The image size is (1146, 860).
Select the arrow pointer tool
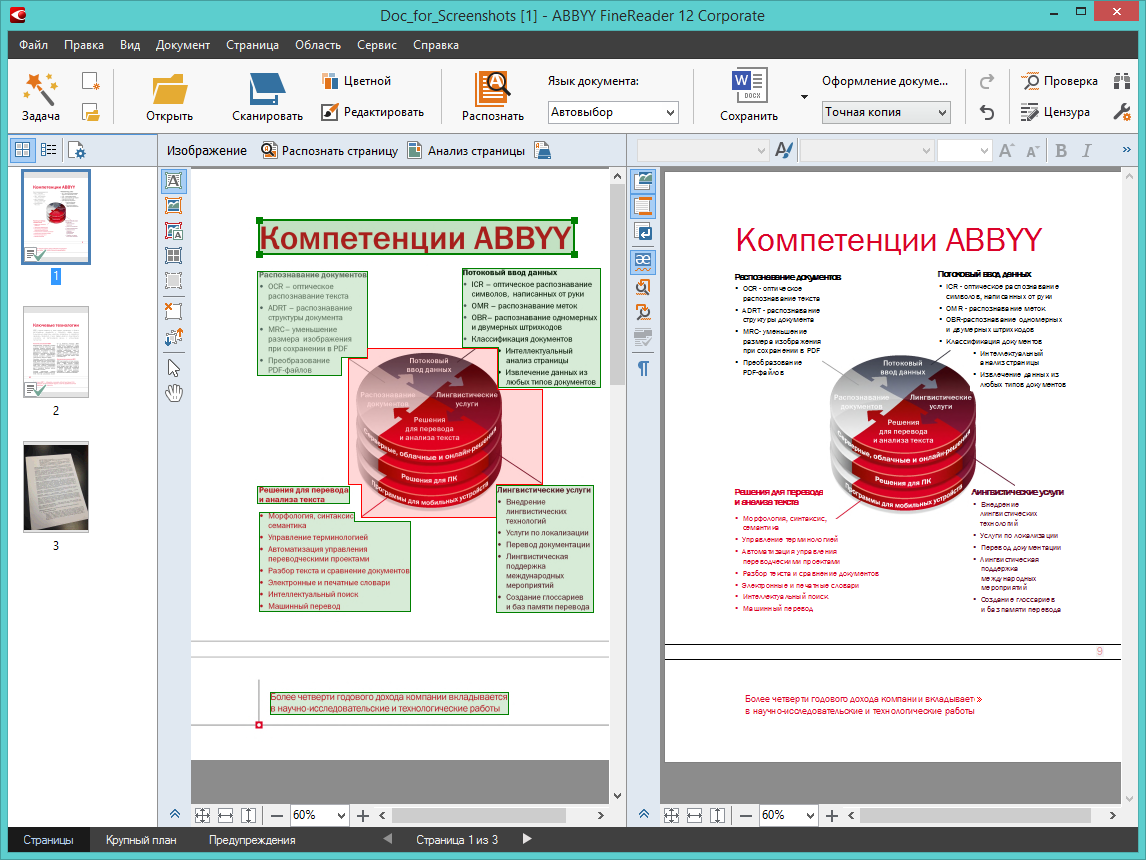(173, 368)
